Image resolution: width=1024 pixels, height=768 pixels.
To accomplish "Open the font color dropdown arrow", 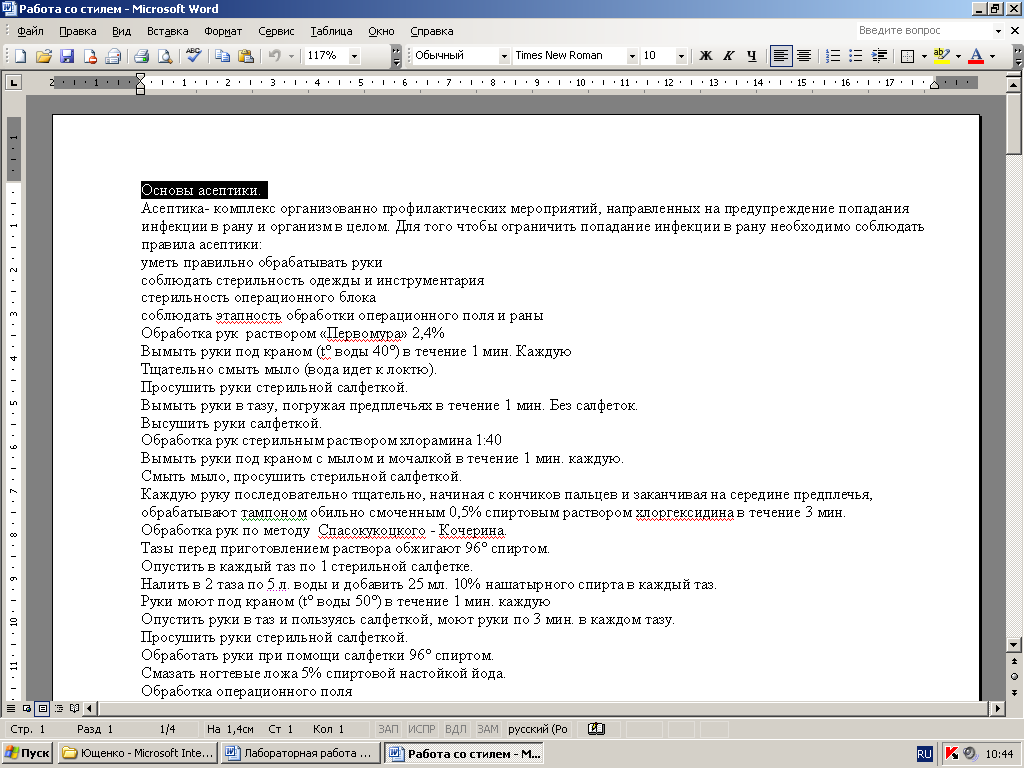I will [993, 56].
